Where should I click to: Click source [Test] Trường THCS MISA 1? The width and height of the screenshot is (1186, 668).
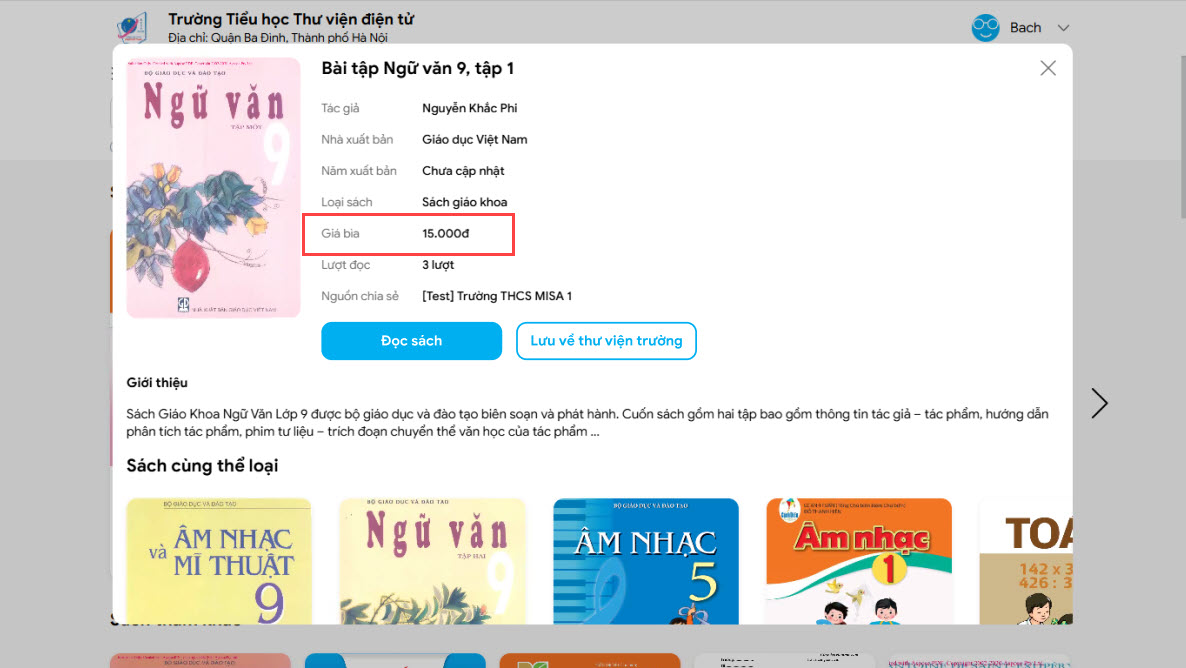coord(497,296)
